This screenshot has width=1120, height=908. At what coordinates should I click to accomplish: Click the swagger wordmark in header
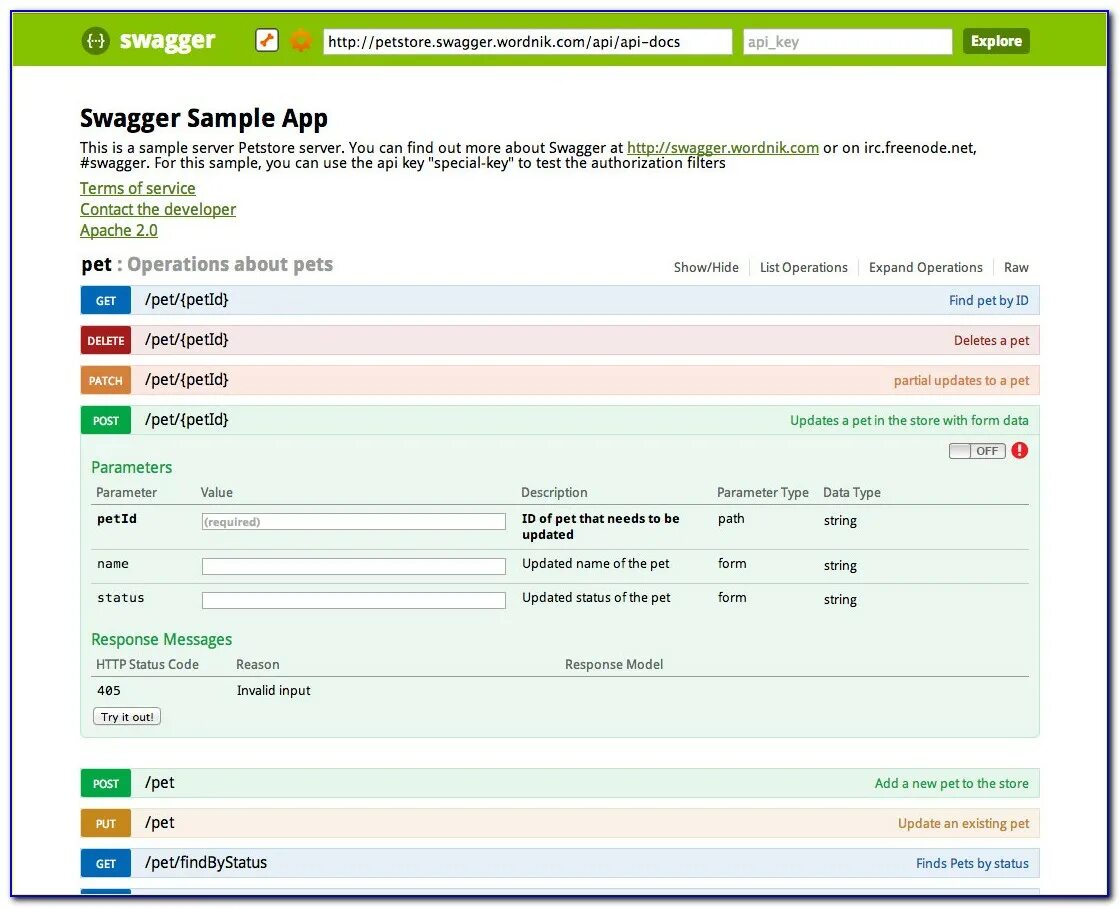[167, 41]
